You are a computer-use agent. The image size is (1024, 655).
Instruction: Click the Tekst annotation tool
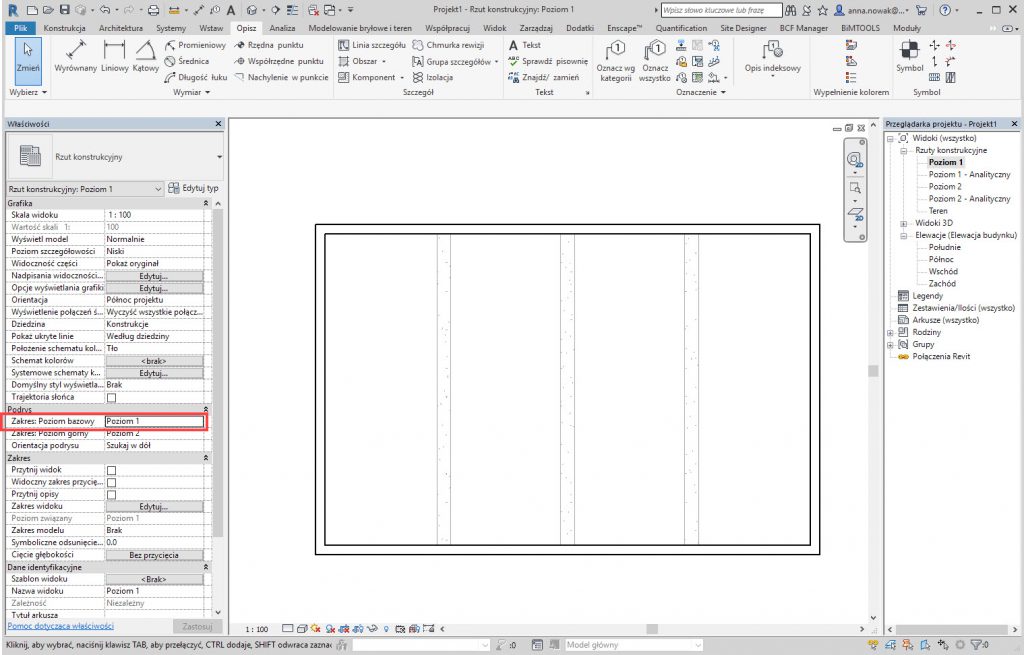point(524,45)
